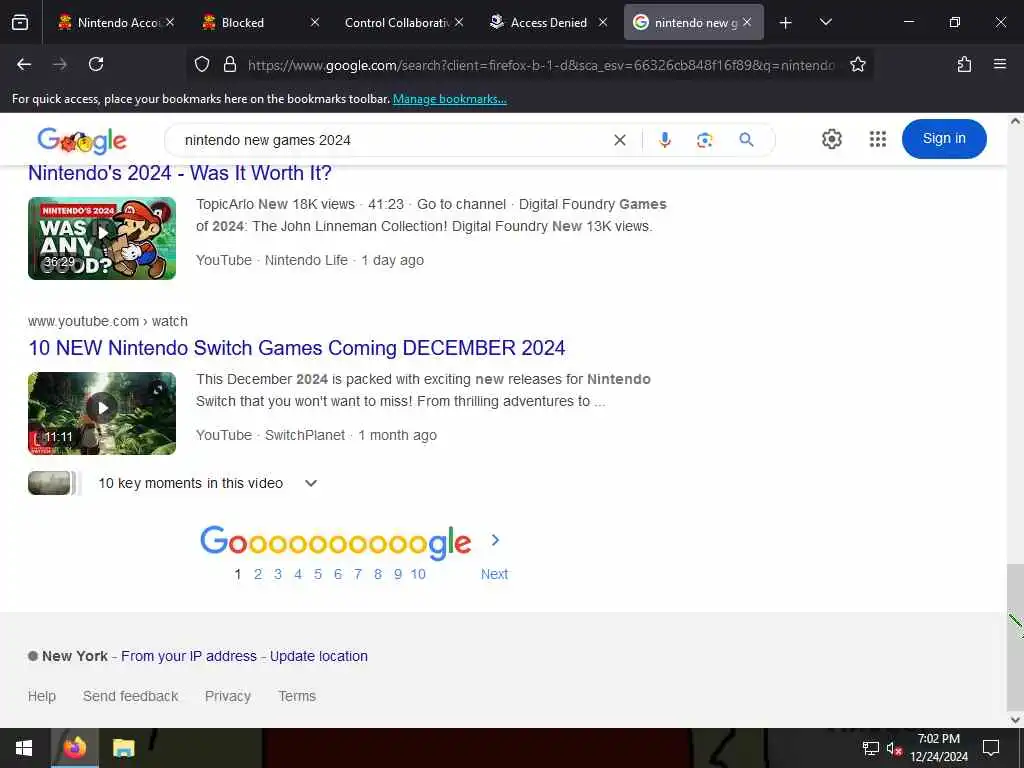Open Firefox View tab list icon
Screen dimensions: 1024x768
tap(20, 22)
